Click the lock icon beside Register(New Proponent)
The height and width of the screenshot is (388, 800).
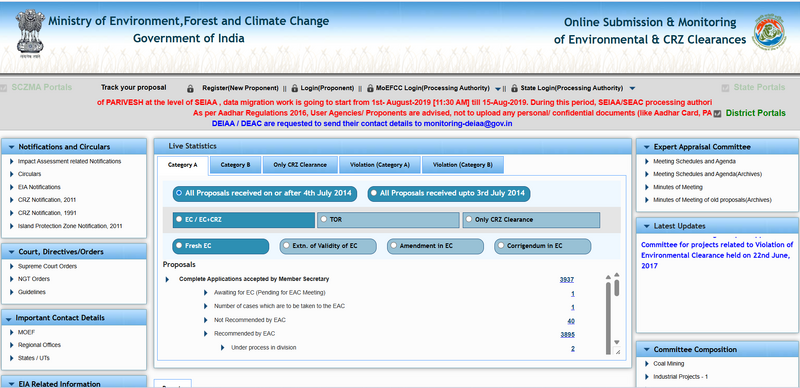pos(190,88)
